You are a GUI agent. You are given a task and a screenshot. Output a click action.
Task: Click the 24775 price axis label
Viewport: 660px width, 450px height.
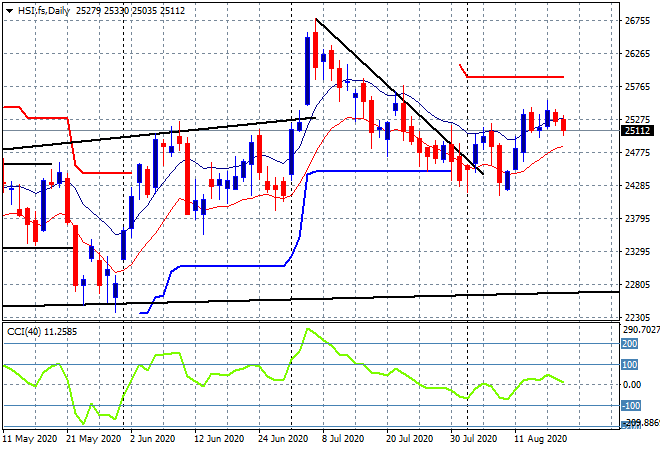637,152
